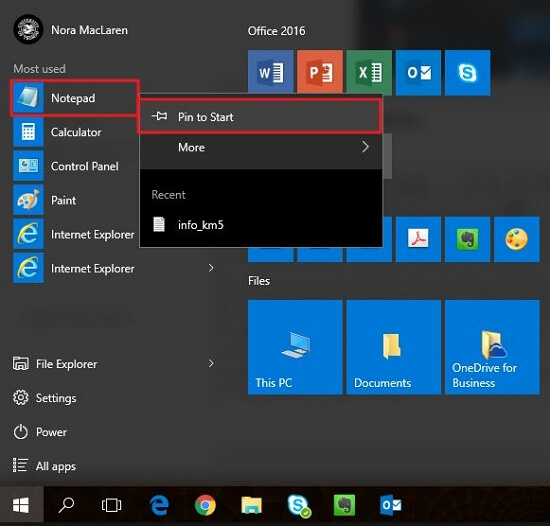Screen dimensions: 550x526
Task: Click the Recent label in context menu
Action: click(x=168, y=195)
